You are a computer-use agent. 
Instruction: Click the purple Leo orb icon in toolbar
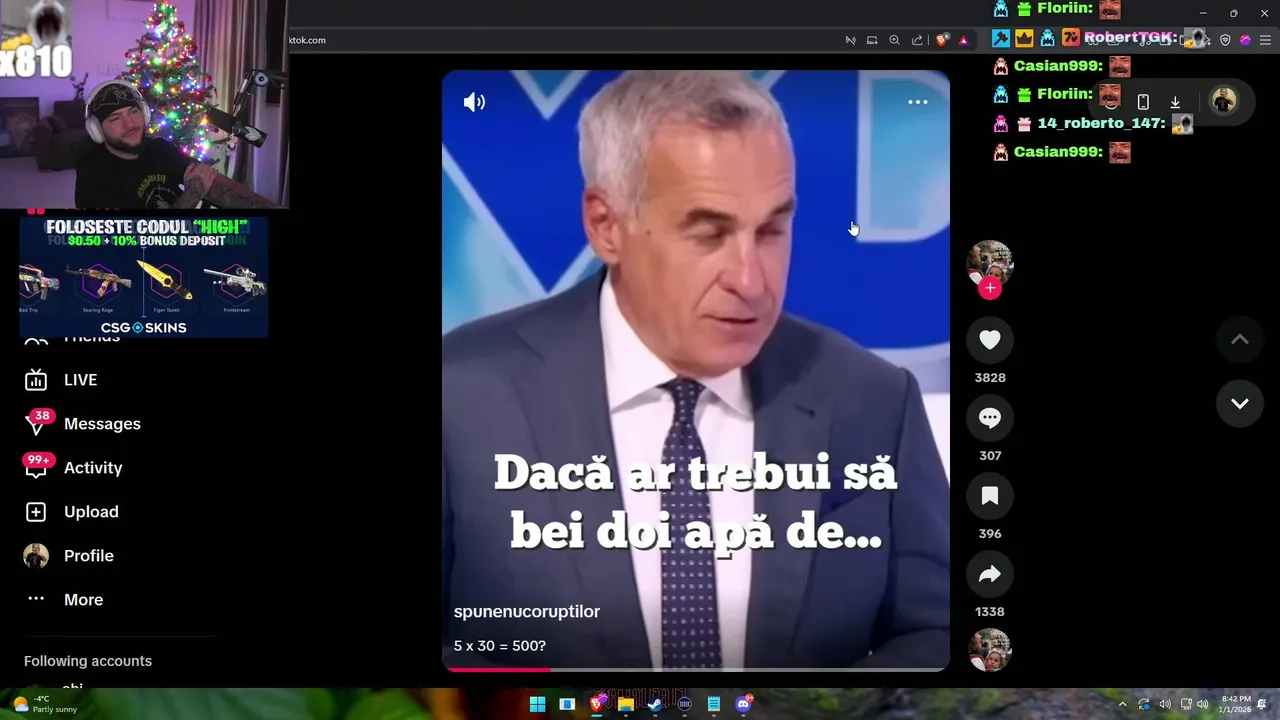click(1245, 40)
